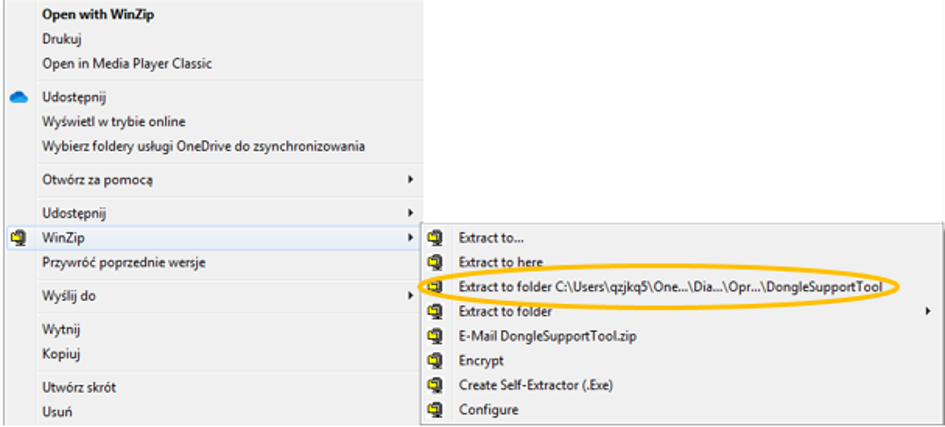
Task: Click WinZip icon beside Extract to...
Action: pyautogui.click(x=435, y=238)
